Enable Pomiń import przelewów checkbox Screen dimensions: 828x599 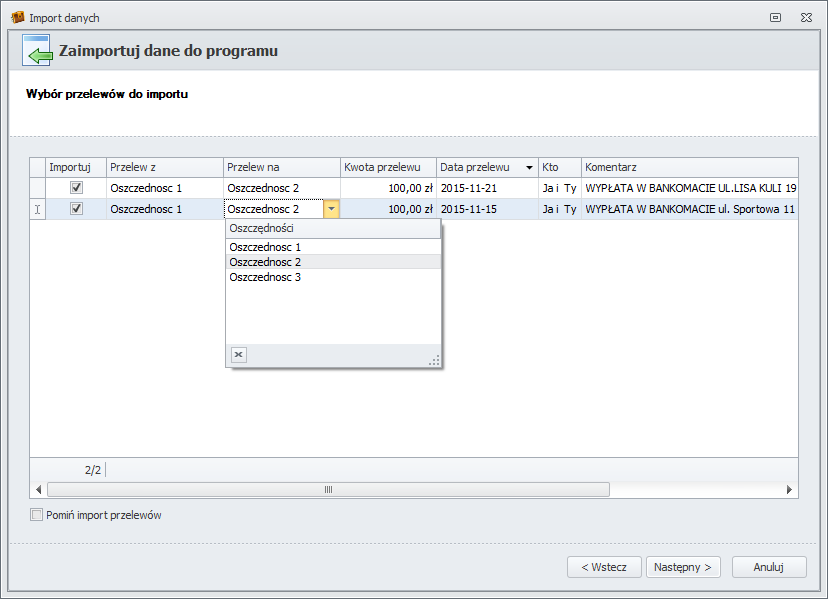[x=37, y=515]
